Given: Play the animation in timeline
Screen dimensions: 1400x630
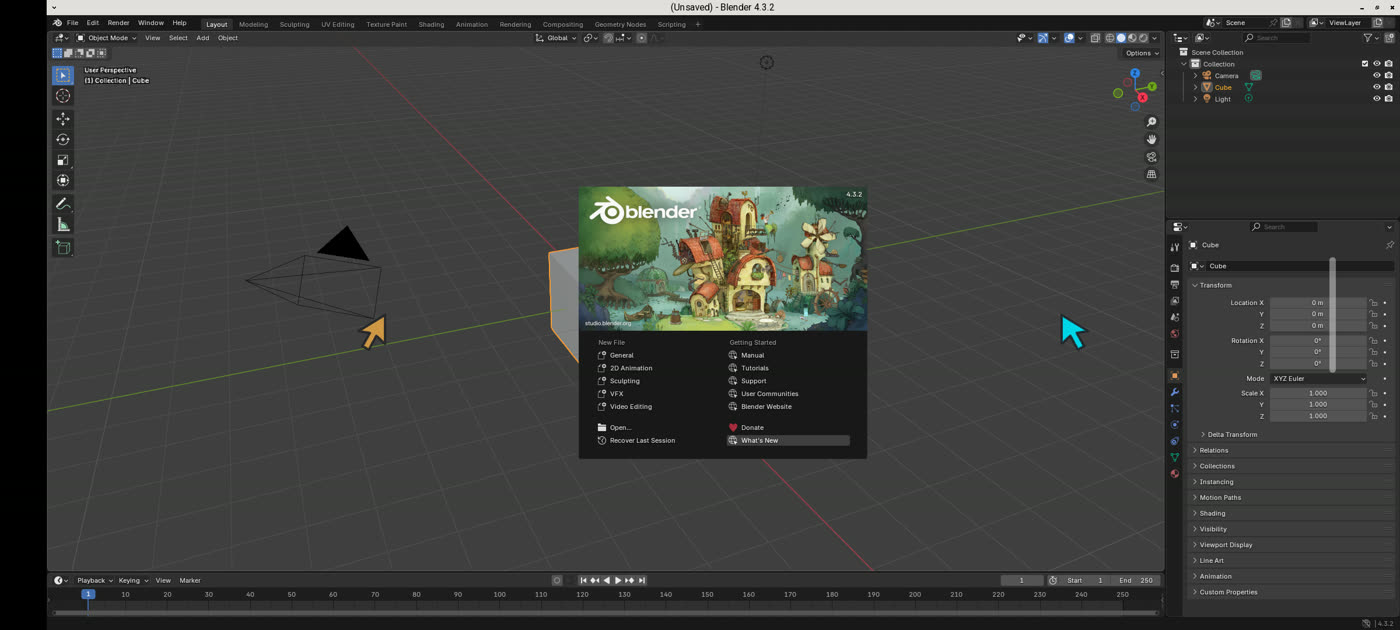Looking at the screenshot, I should click(x=618, y=580).
